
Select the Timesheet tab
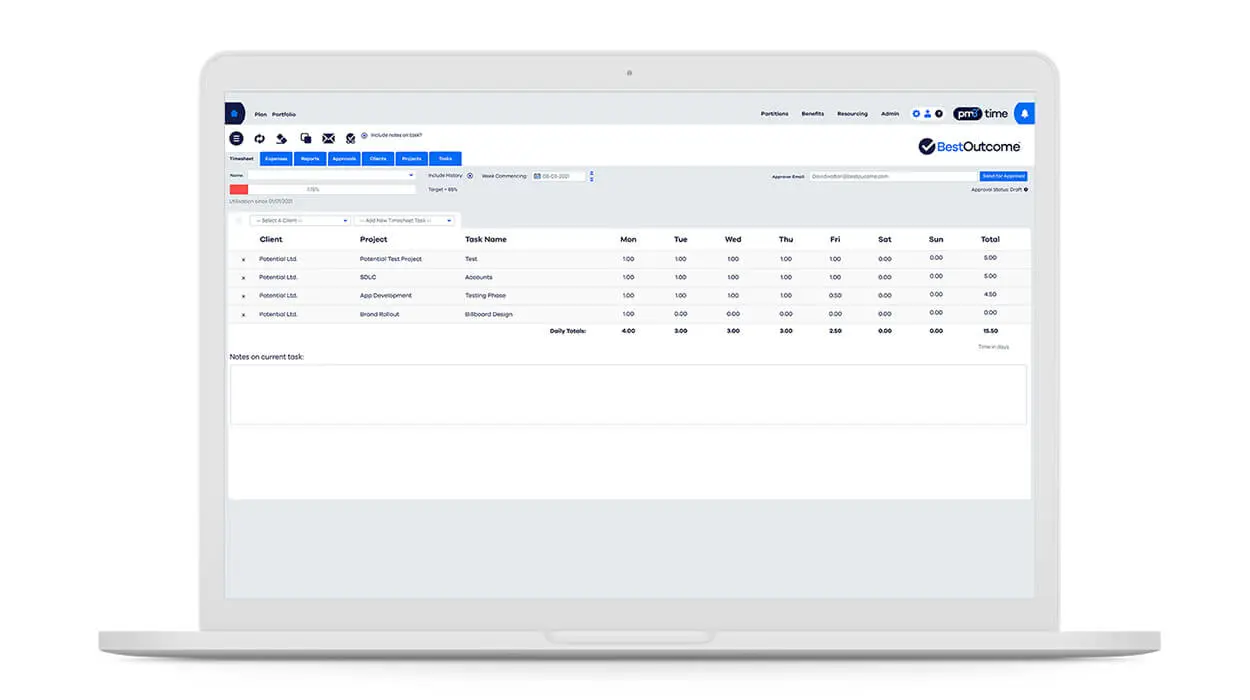pyautogui.click(x=242, y=159)
